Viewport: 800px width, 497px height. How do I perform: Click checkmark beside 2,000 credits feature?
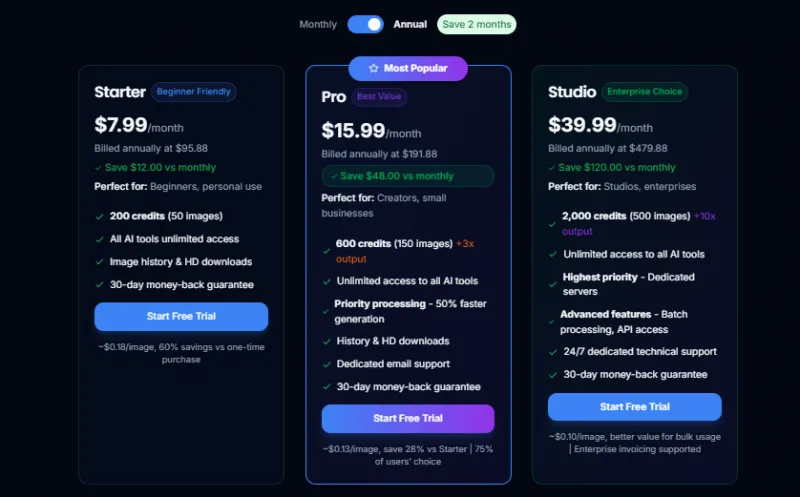pyautogui.click(x=552, y=223)
